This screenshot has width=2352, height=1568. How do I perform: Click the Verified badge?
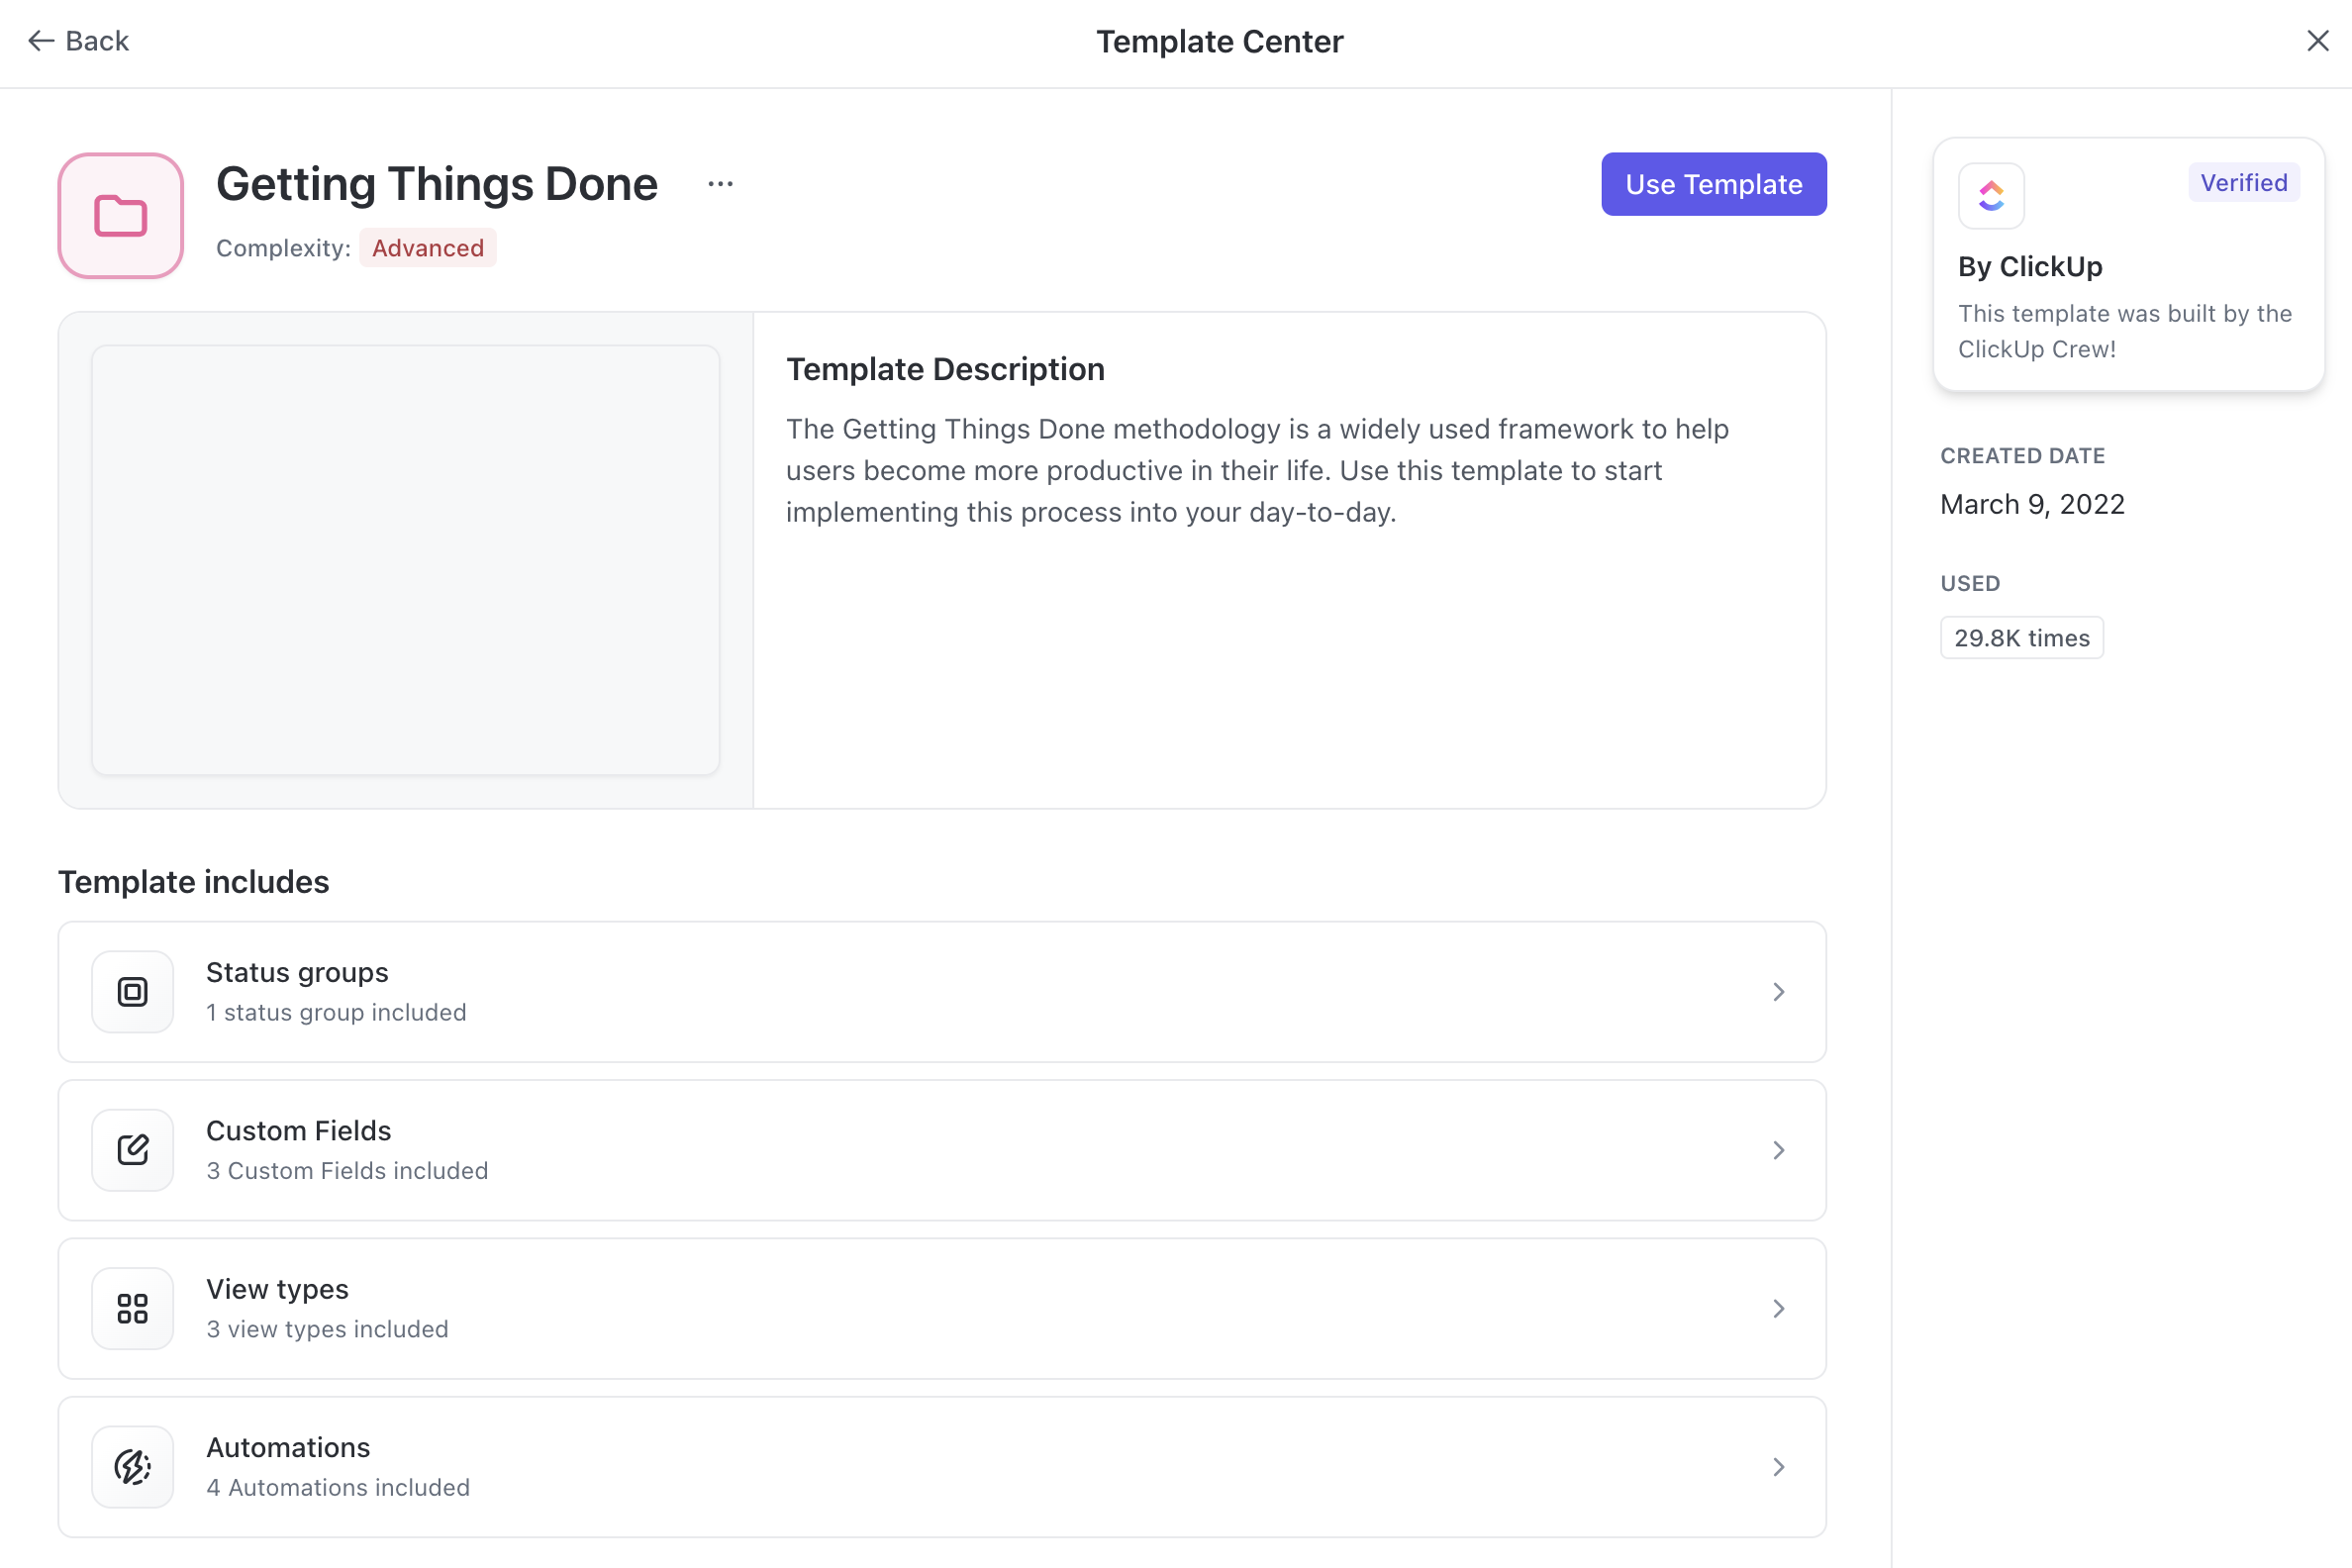[2243, 182]
